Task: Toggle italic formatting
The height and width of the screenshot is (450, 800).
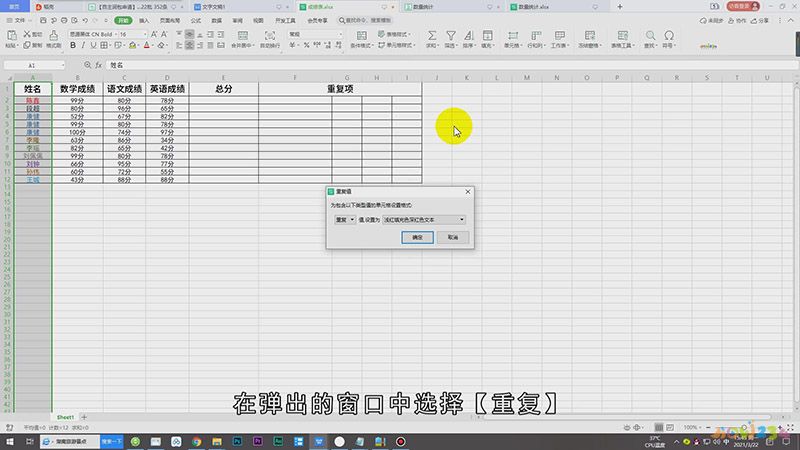Action: click(x=83, y=45)
